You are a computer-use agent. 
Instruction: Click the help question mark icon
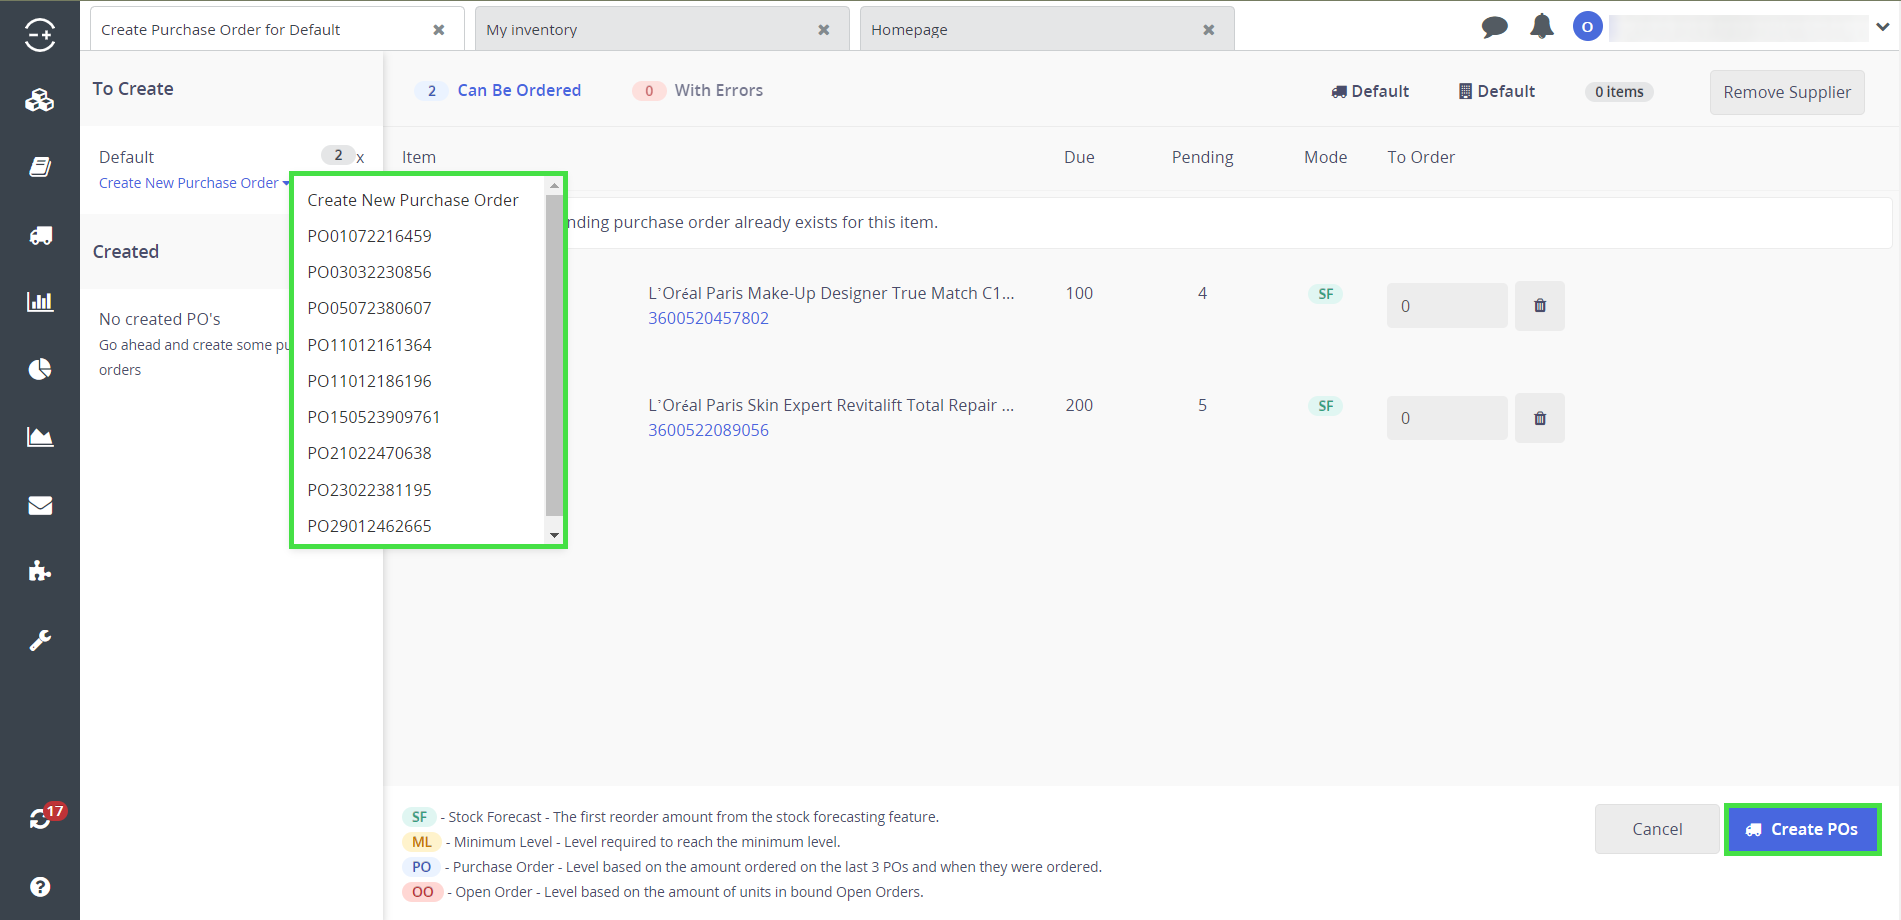tap(40, 887)
